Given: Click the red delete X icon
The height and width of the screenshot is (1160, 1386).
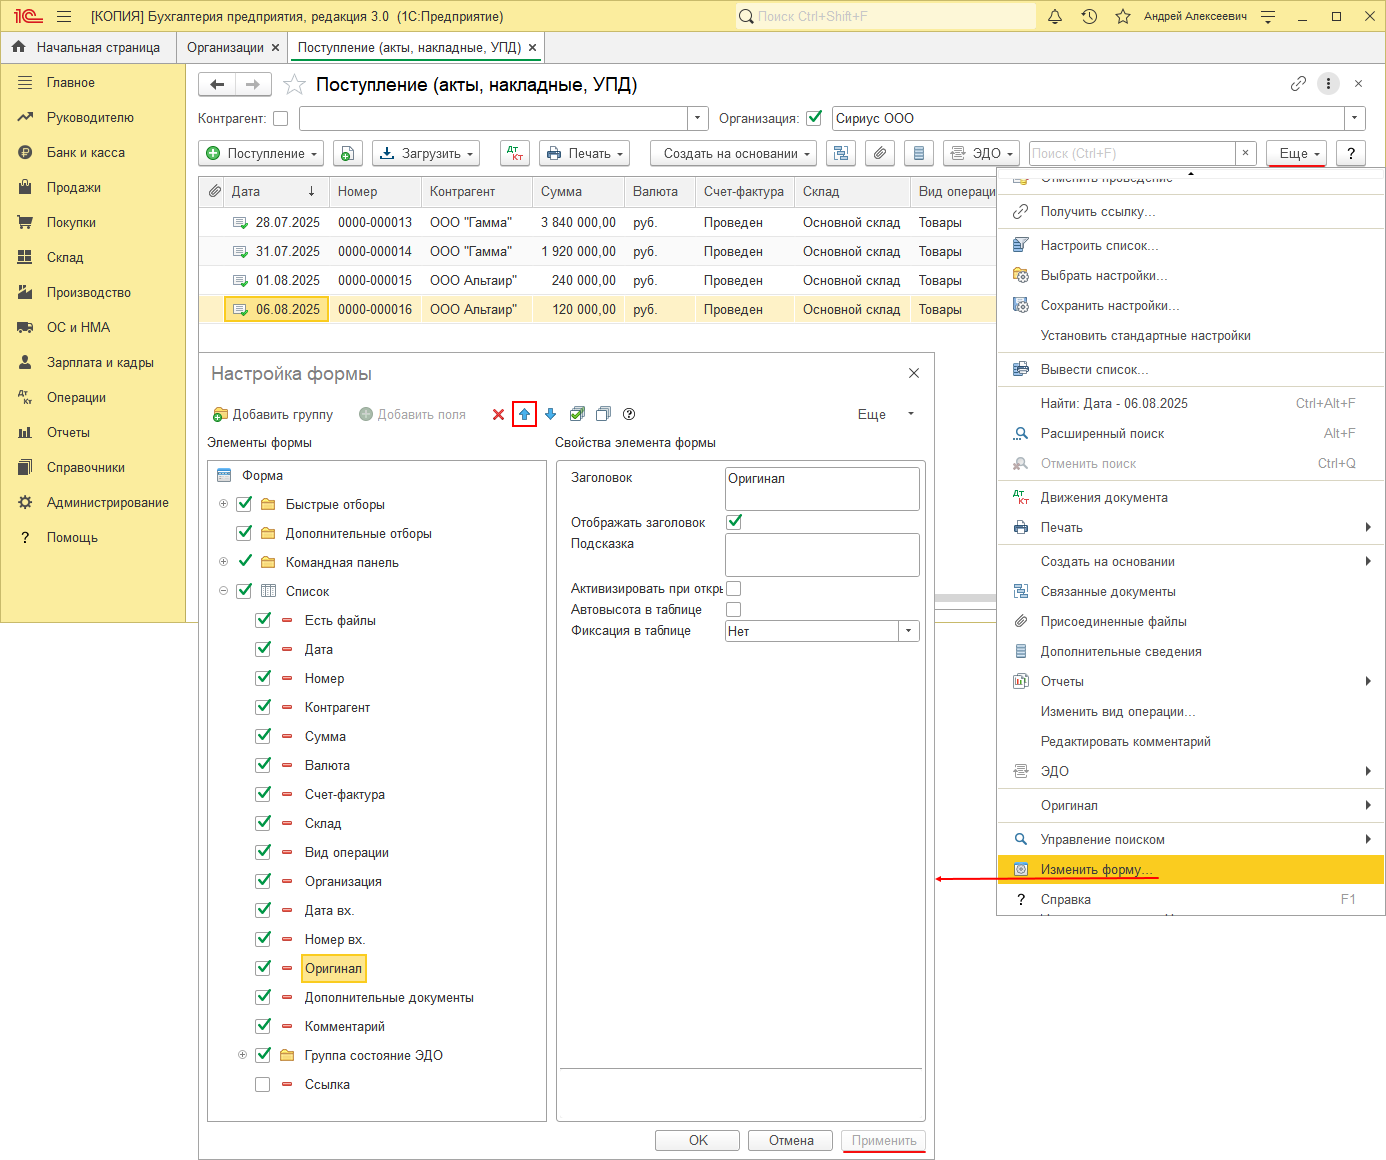Looking at the screenshot, I should [x=498, y=414].
